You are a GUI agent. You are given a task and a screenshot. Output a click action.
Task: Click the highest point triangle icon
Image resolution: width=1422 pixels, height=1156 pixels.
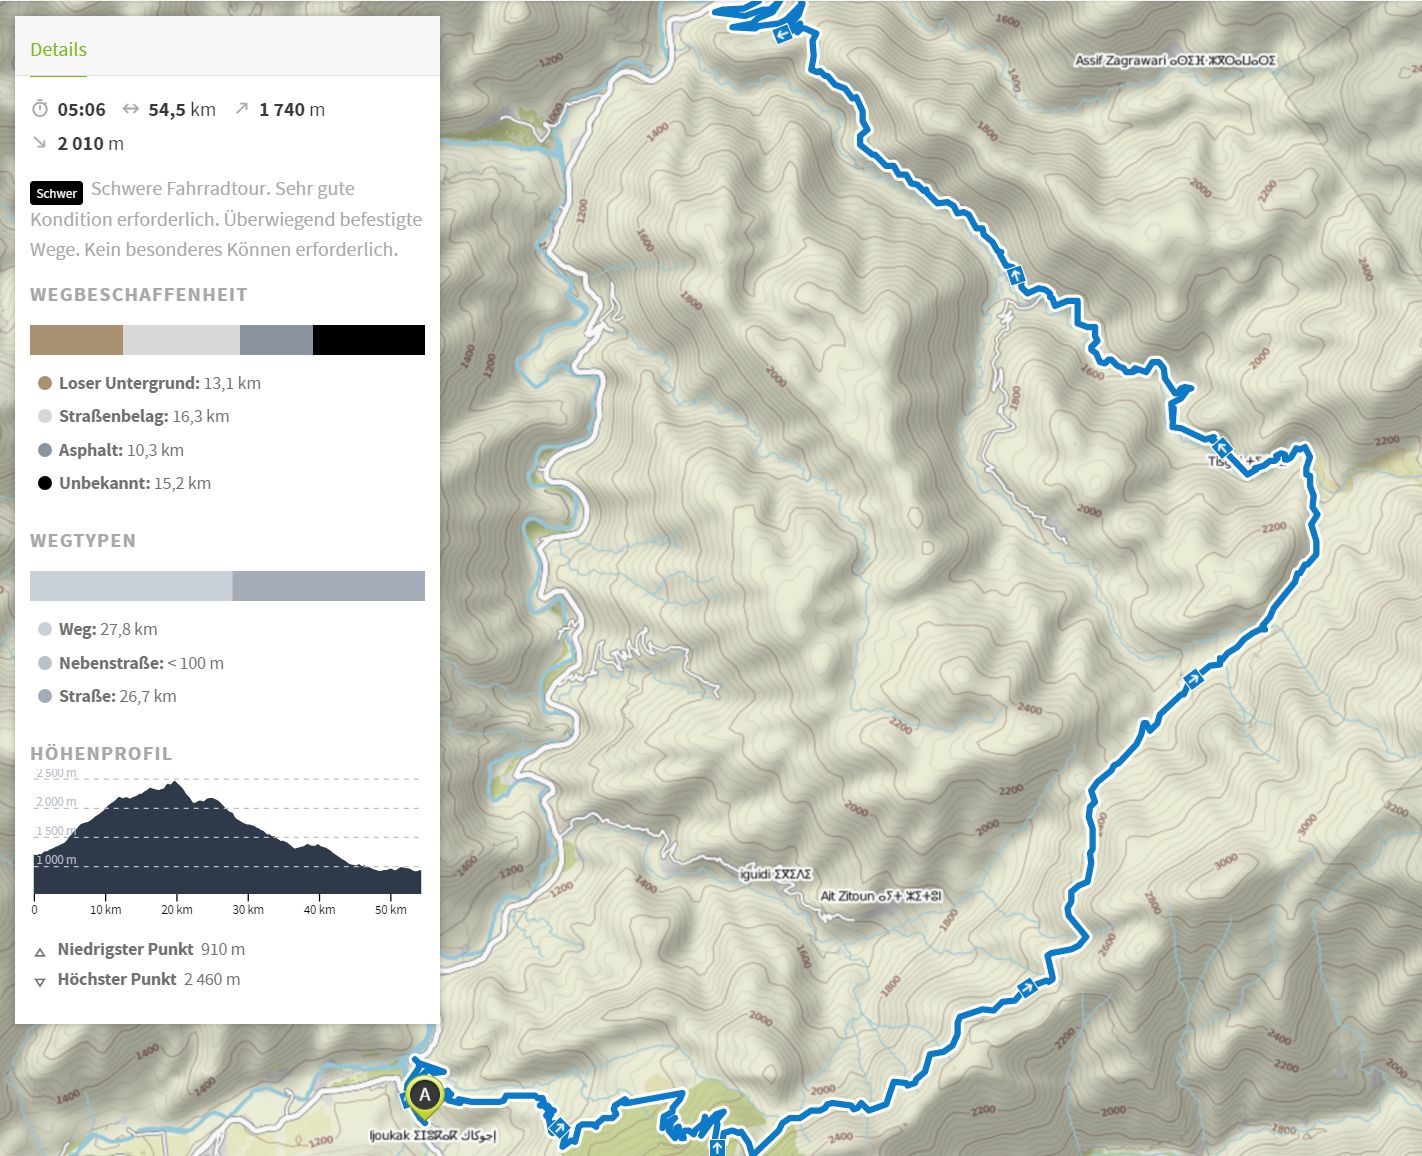[x=40, y=981]
